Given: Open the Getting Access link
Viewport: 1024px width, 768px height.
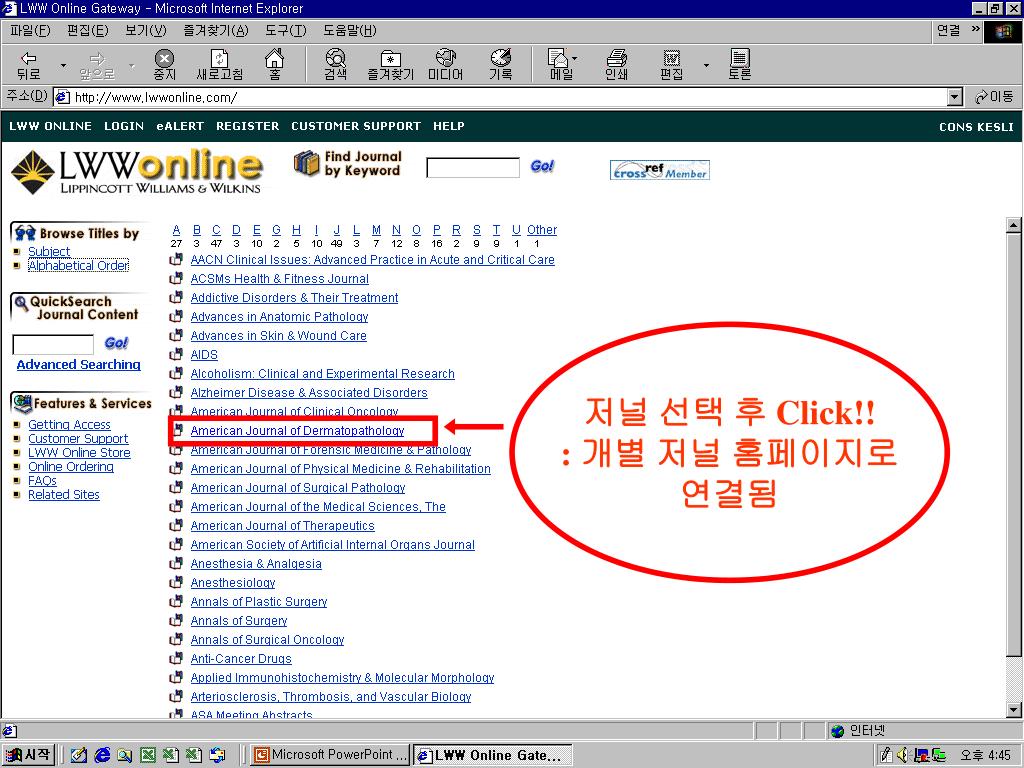Looking at the screenshot, I should point(69,424).
